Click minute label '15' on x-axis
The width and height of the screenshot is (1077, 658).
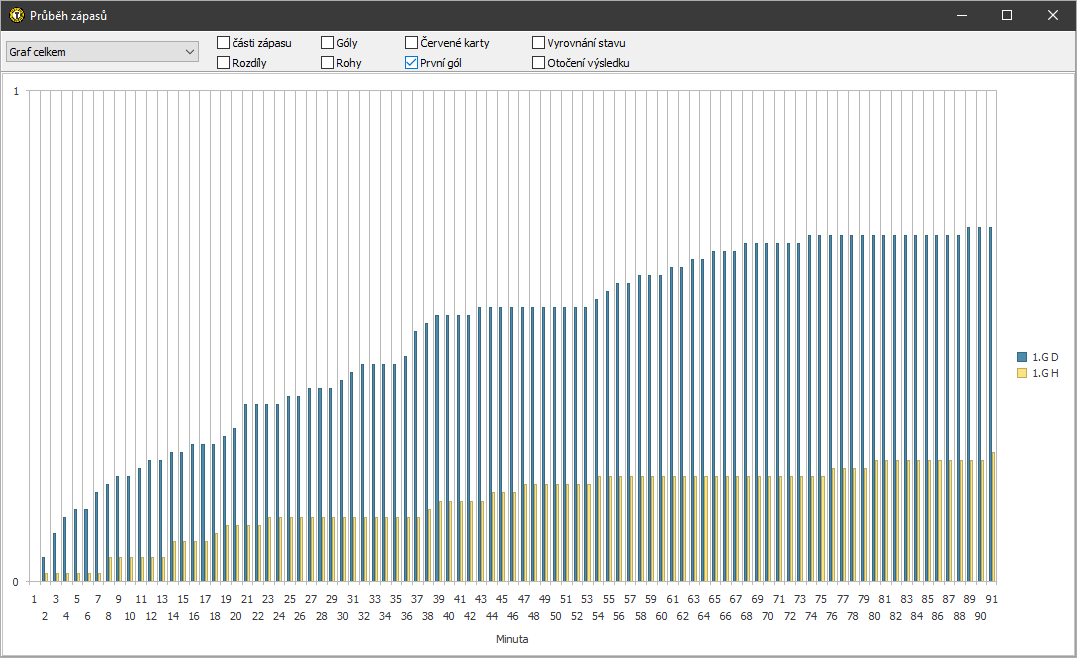click(183, 599)
